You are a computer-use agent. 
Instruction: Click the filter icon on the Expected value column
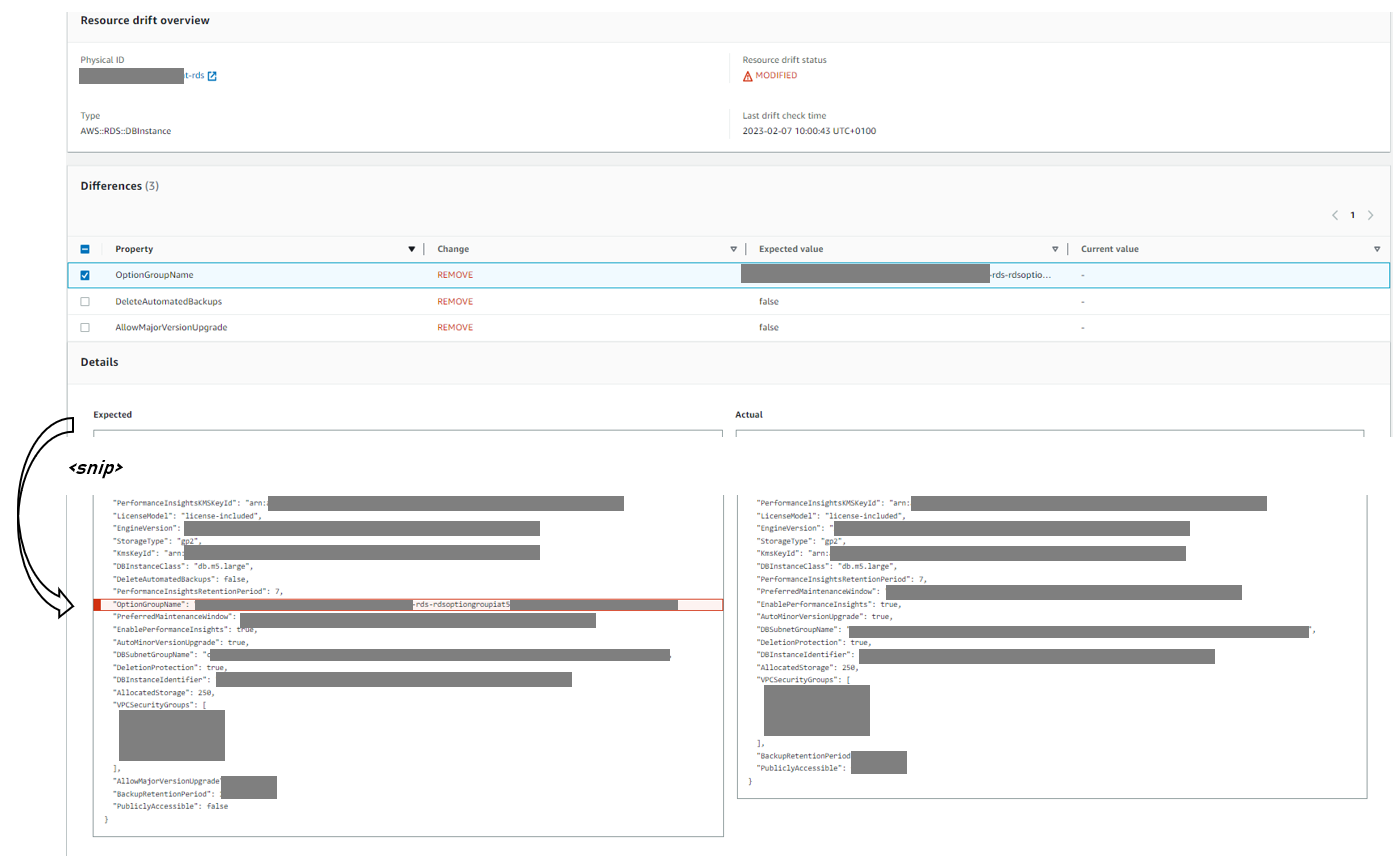coord(1055,248)
